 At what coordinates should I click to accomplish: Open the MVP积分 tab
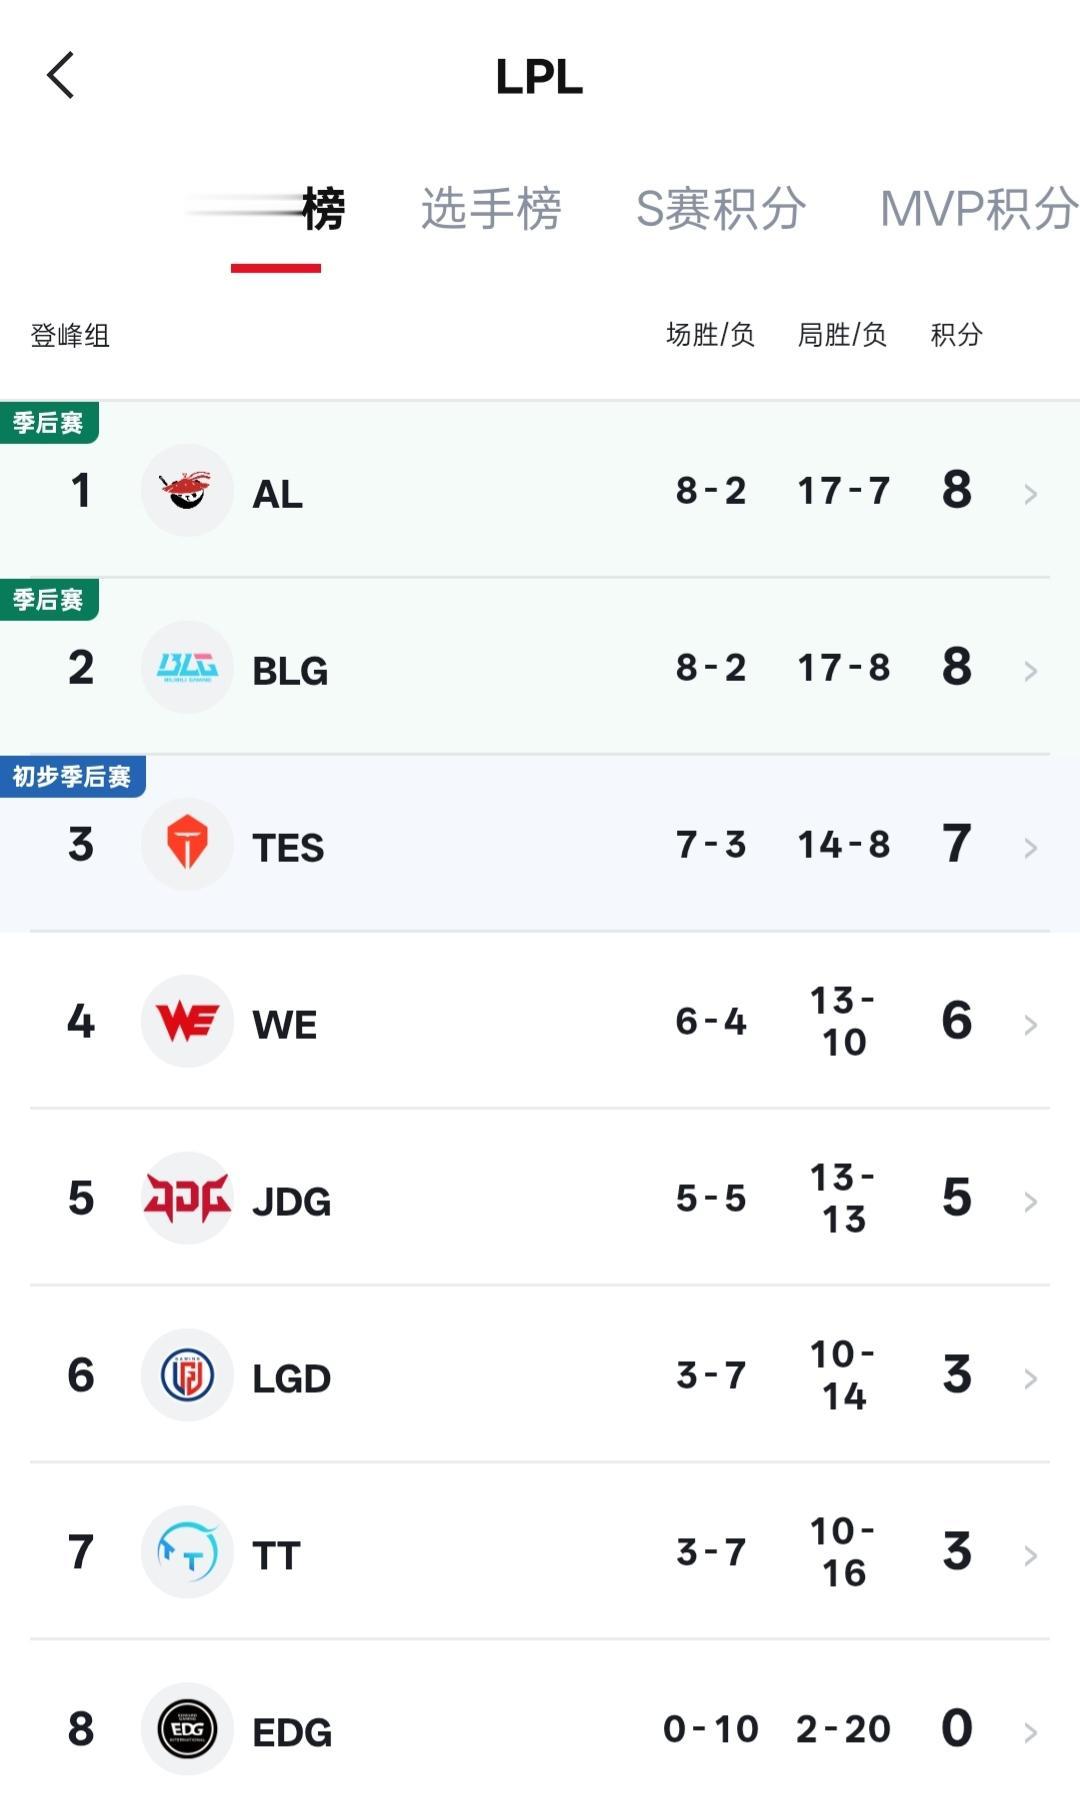click(x=979, y=209)
